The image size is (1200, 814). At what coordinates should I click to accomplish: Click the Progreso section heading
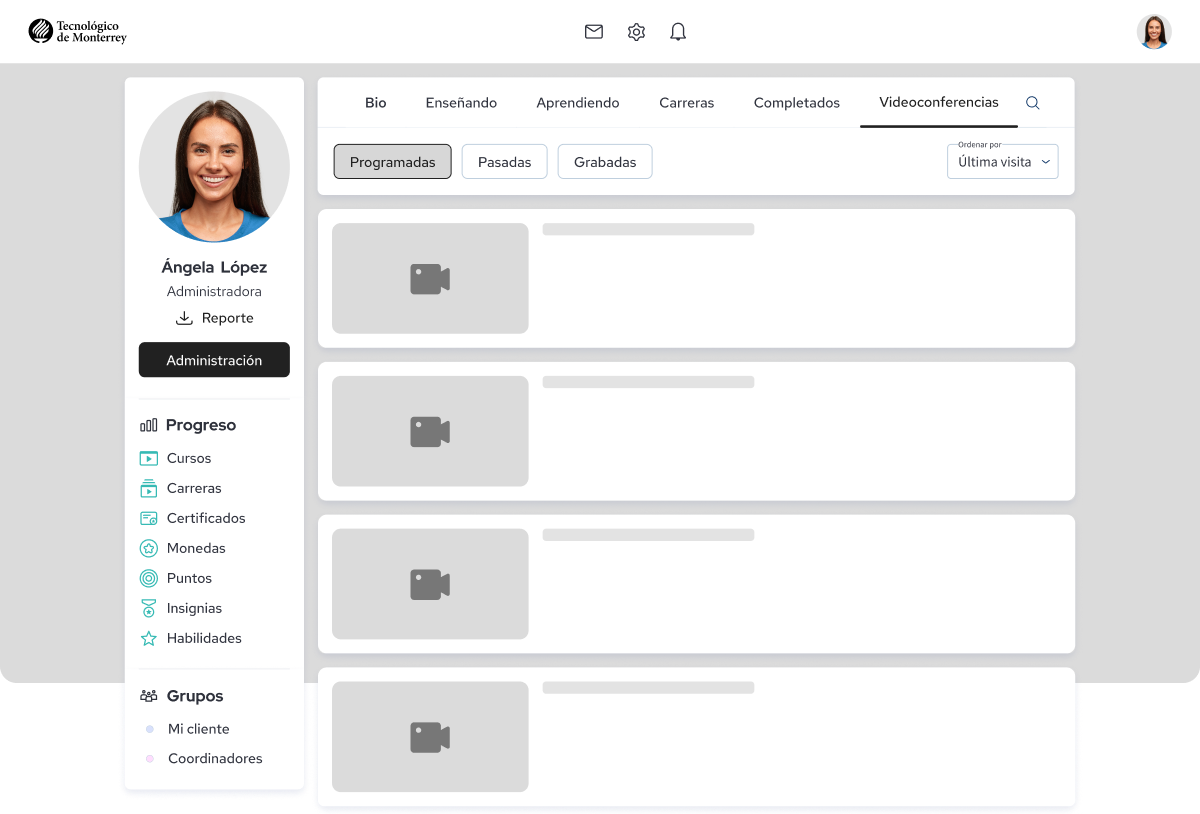[201, 425]
